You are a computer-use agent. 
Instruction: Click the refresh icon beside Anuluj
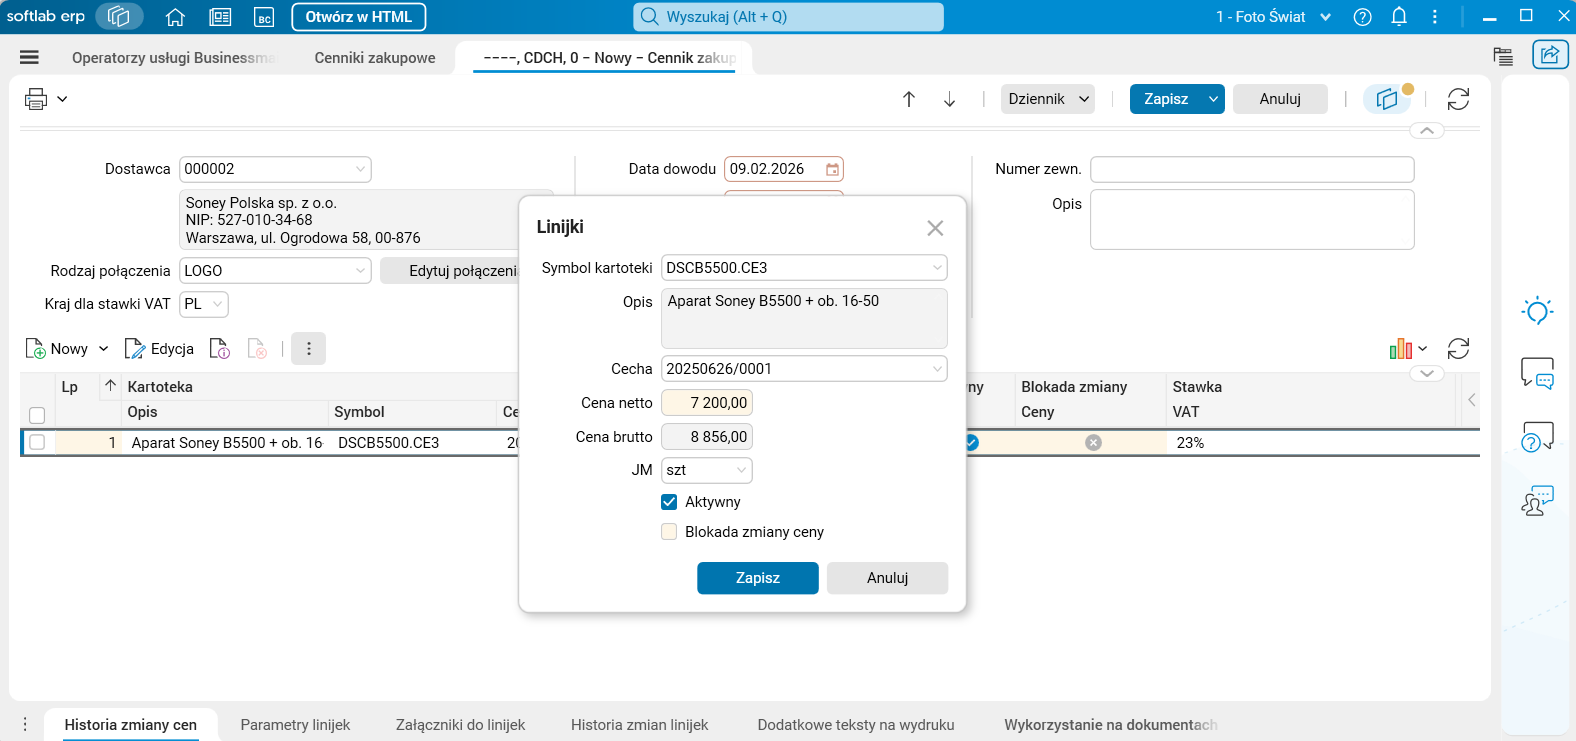1458,99
